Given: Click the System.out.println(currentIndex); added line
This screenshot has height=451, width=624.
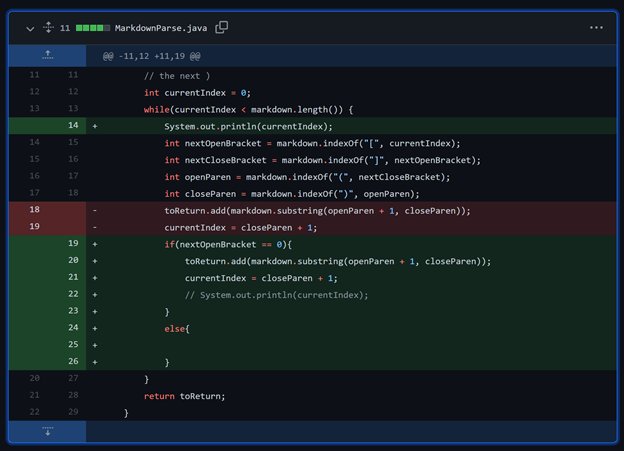Looking at the screenshot, I should click(x=248, y=127).
